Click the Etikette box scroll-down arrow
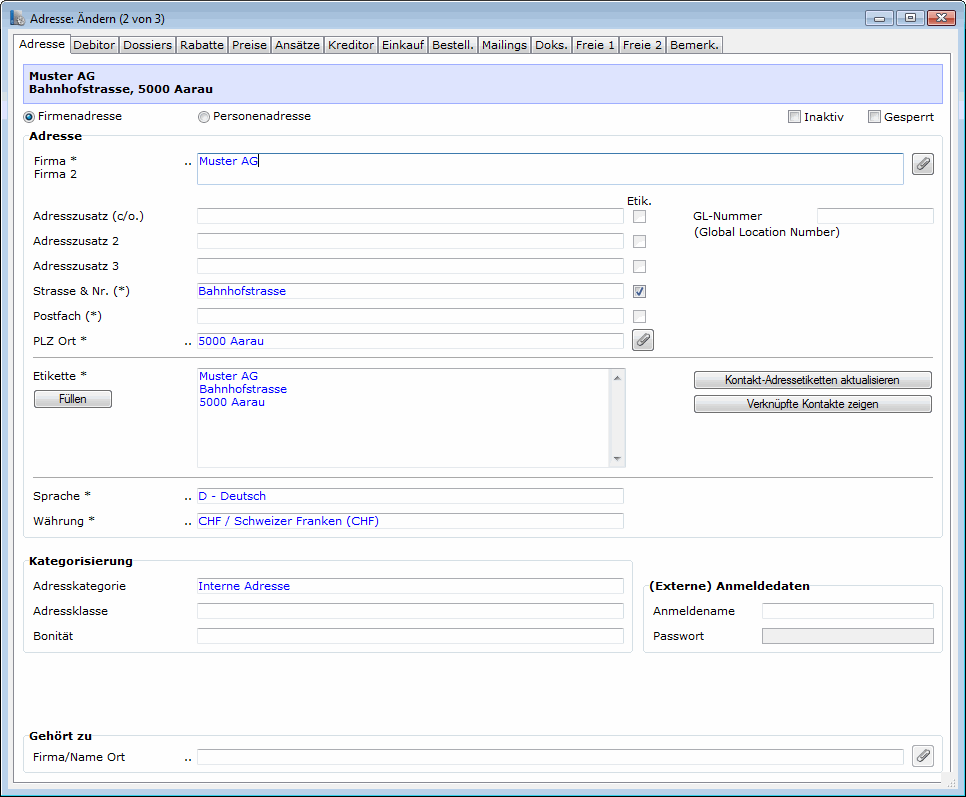 coord(617,458)
